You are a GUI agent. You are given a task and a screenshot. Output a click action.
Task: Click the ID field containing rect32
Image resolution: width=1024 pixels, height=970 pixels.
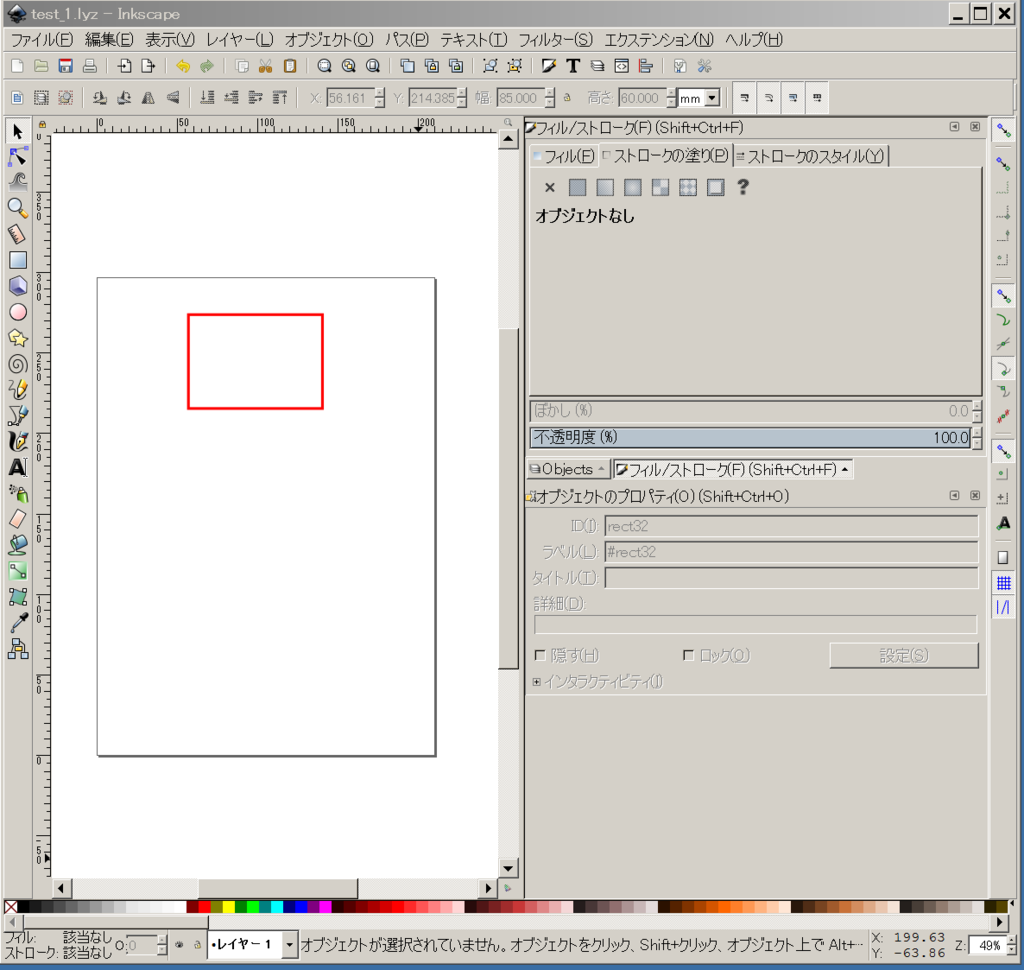coord(791,526)
